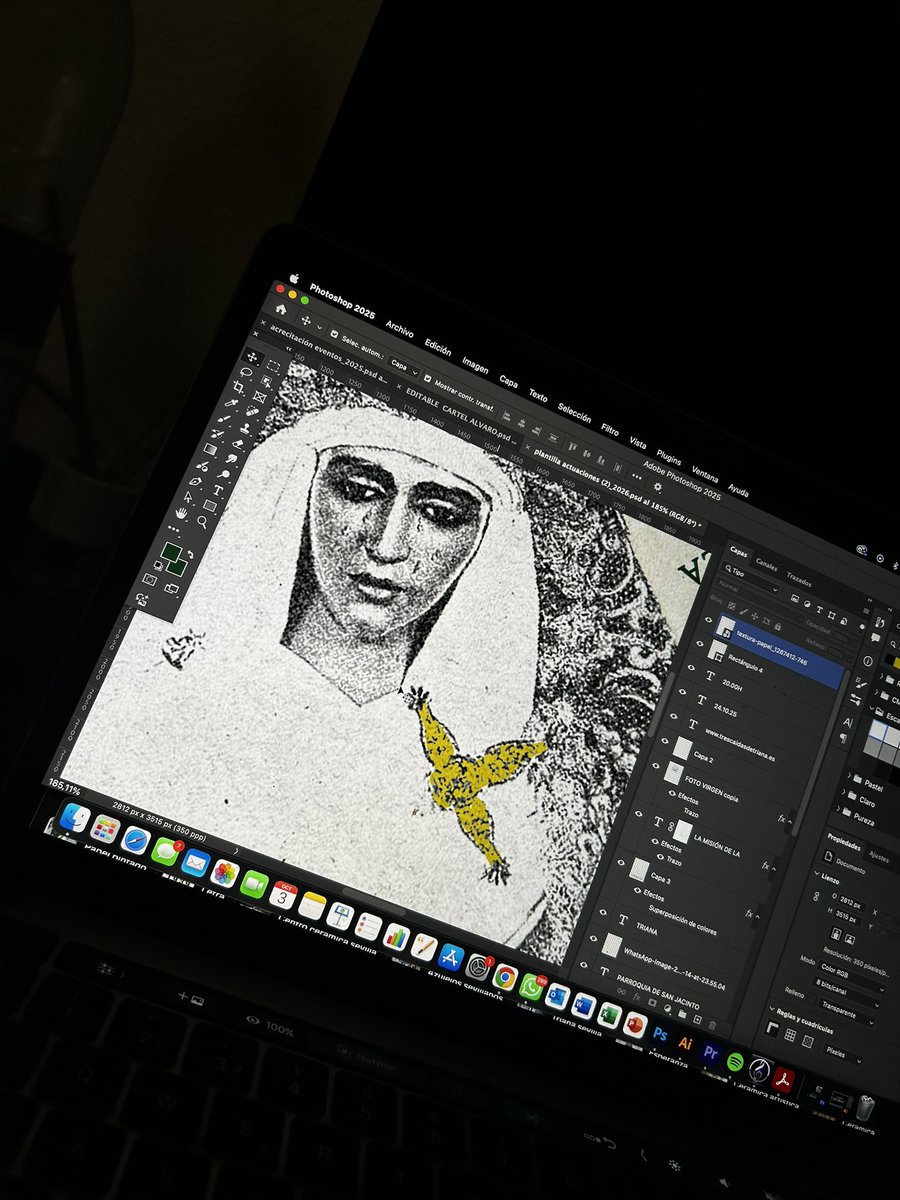Switch to the Canales tab

(x=767, y=565)
